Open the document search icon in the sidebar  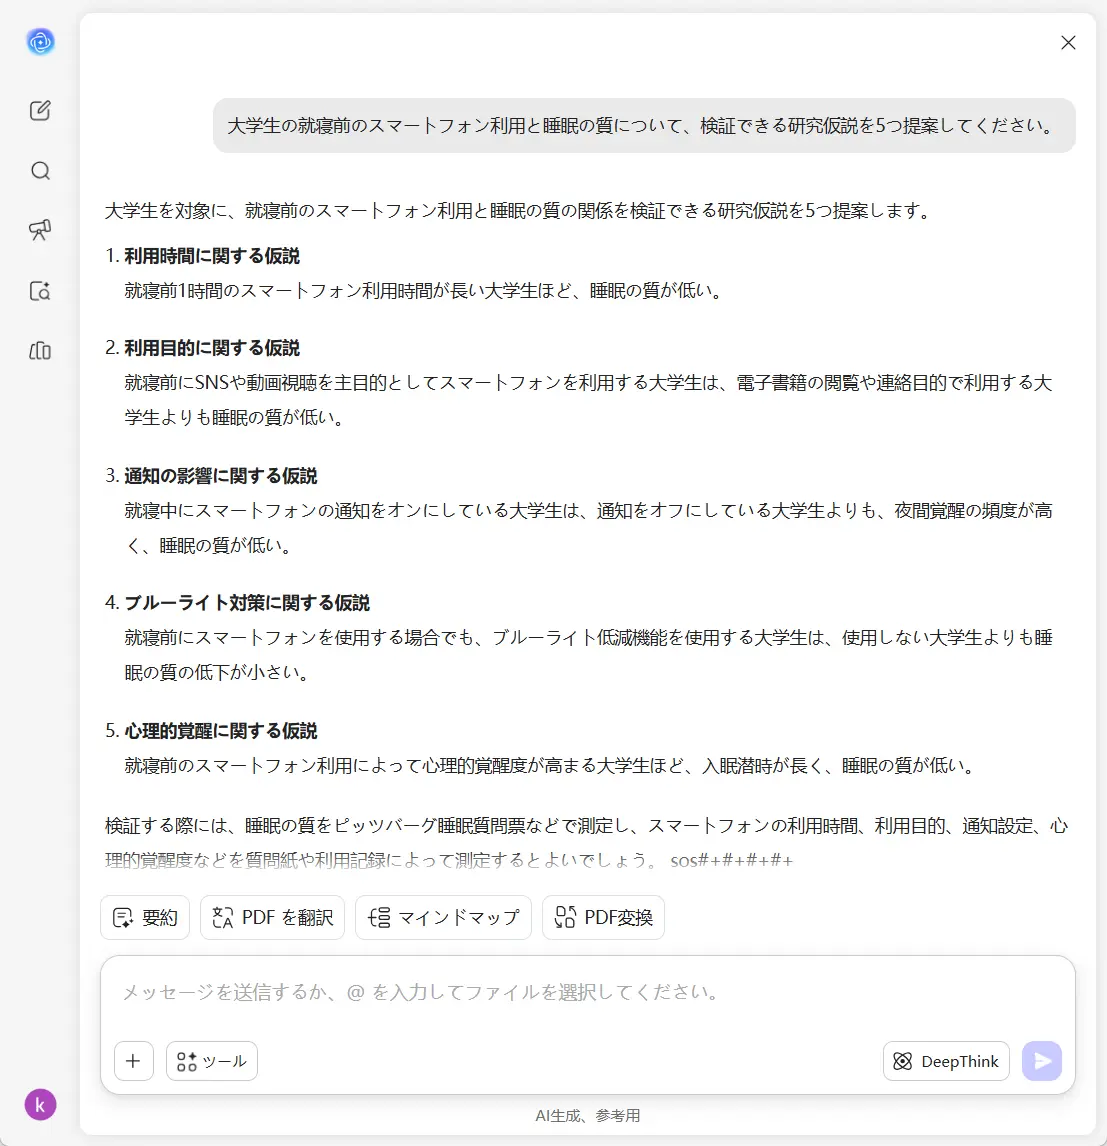pos(40,291)
